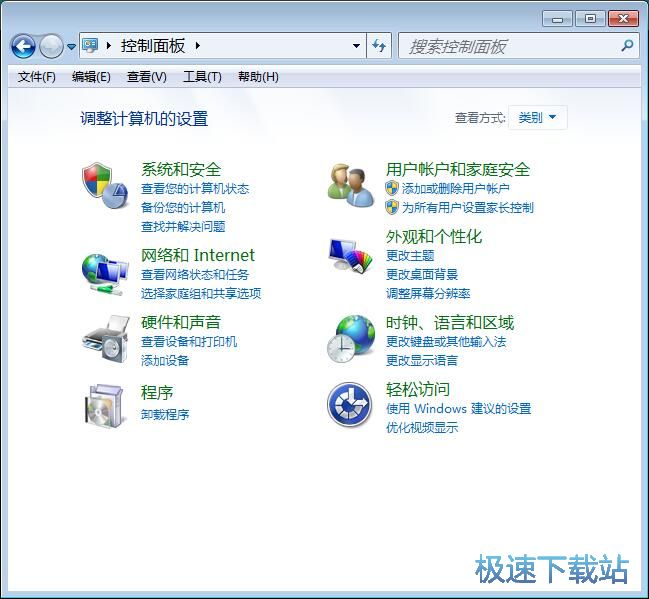Screen dimensions: 649x599
Task: Click 为所有用户设置家长控制 link
Action: point(468,207)
